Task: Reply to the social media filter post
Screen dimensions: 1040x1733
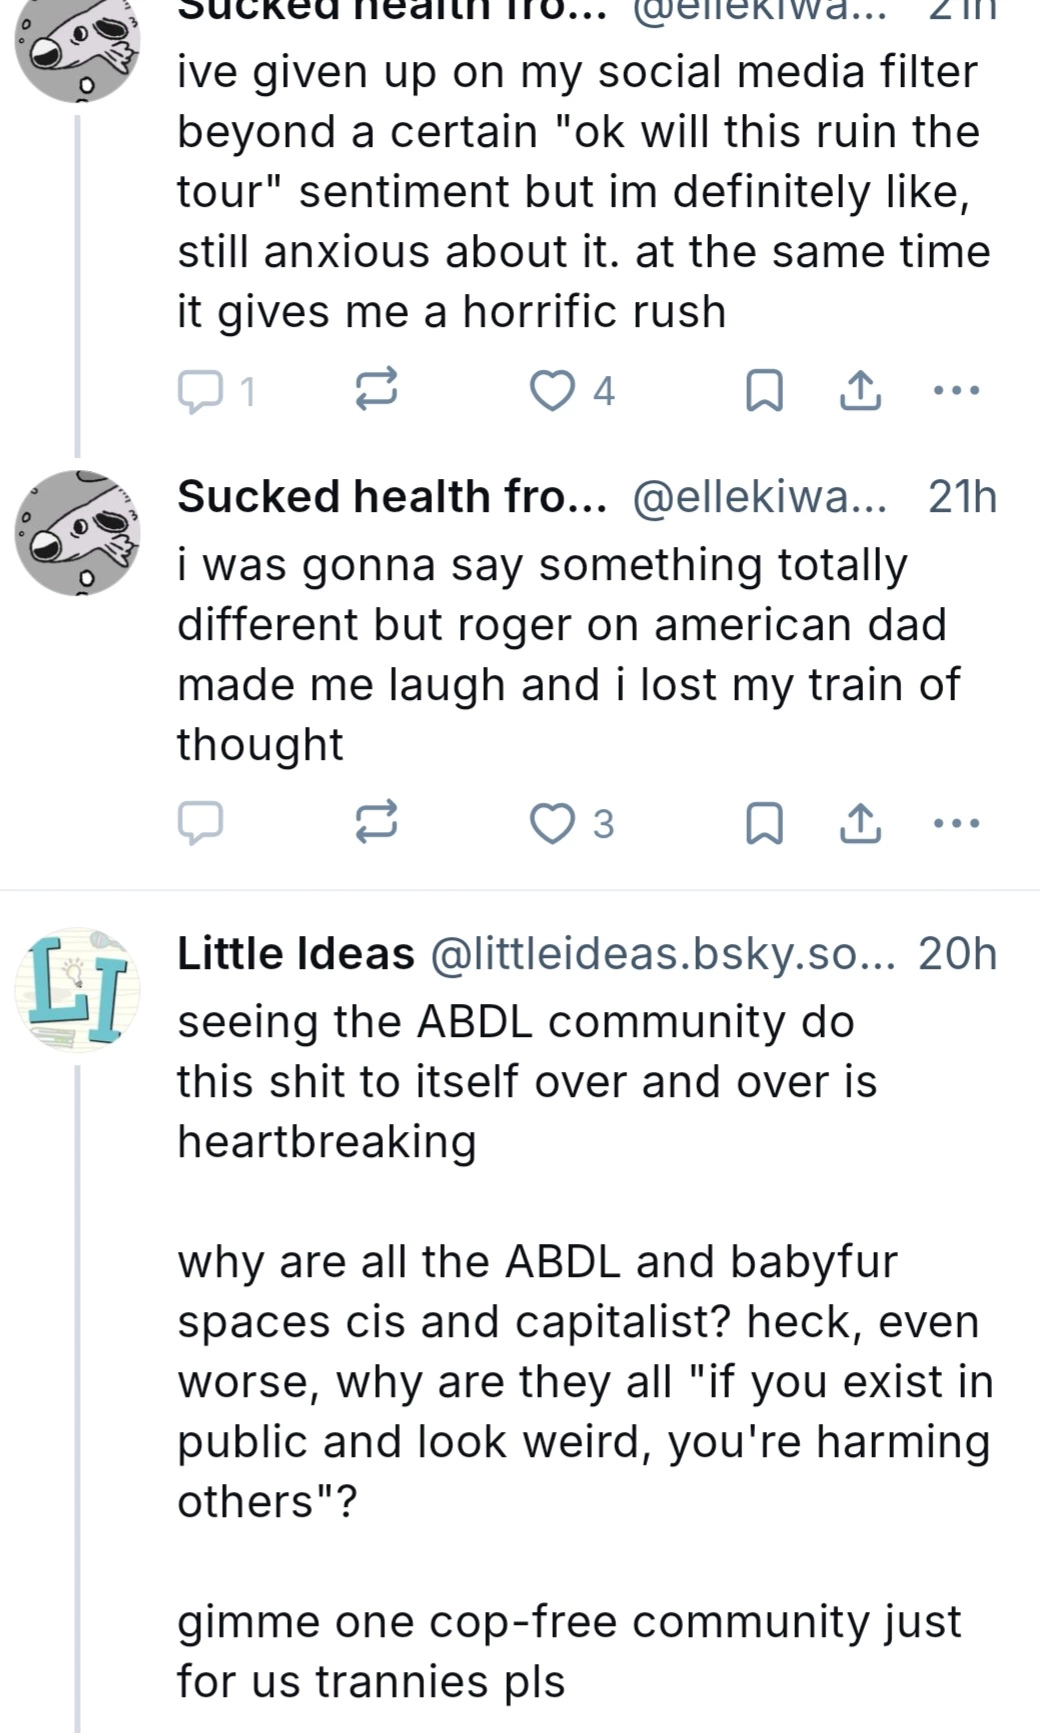Action: (199, 391)
